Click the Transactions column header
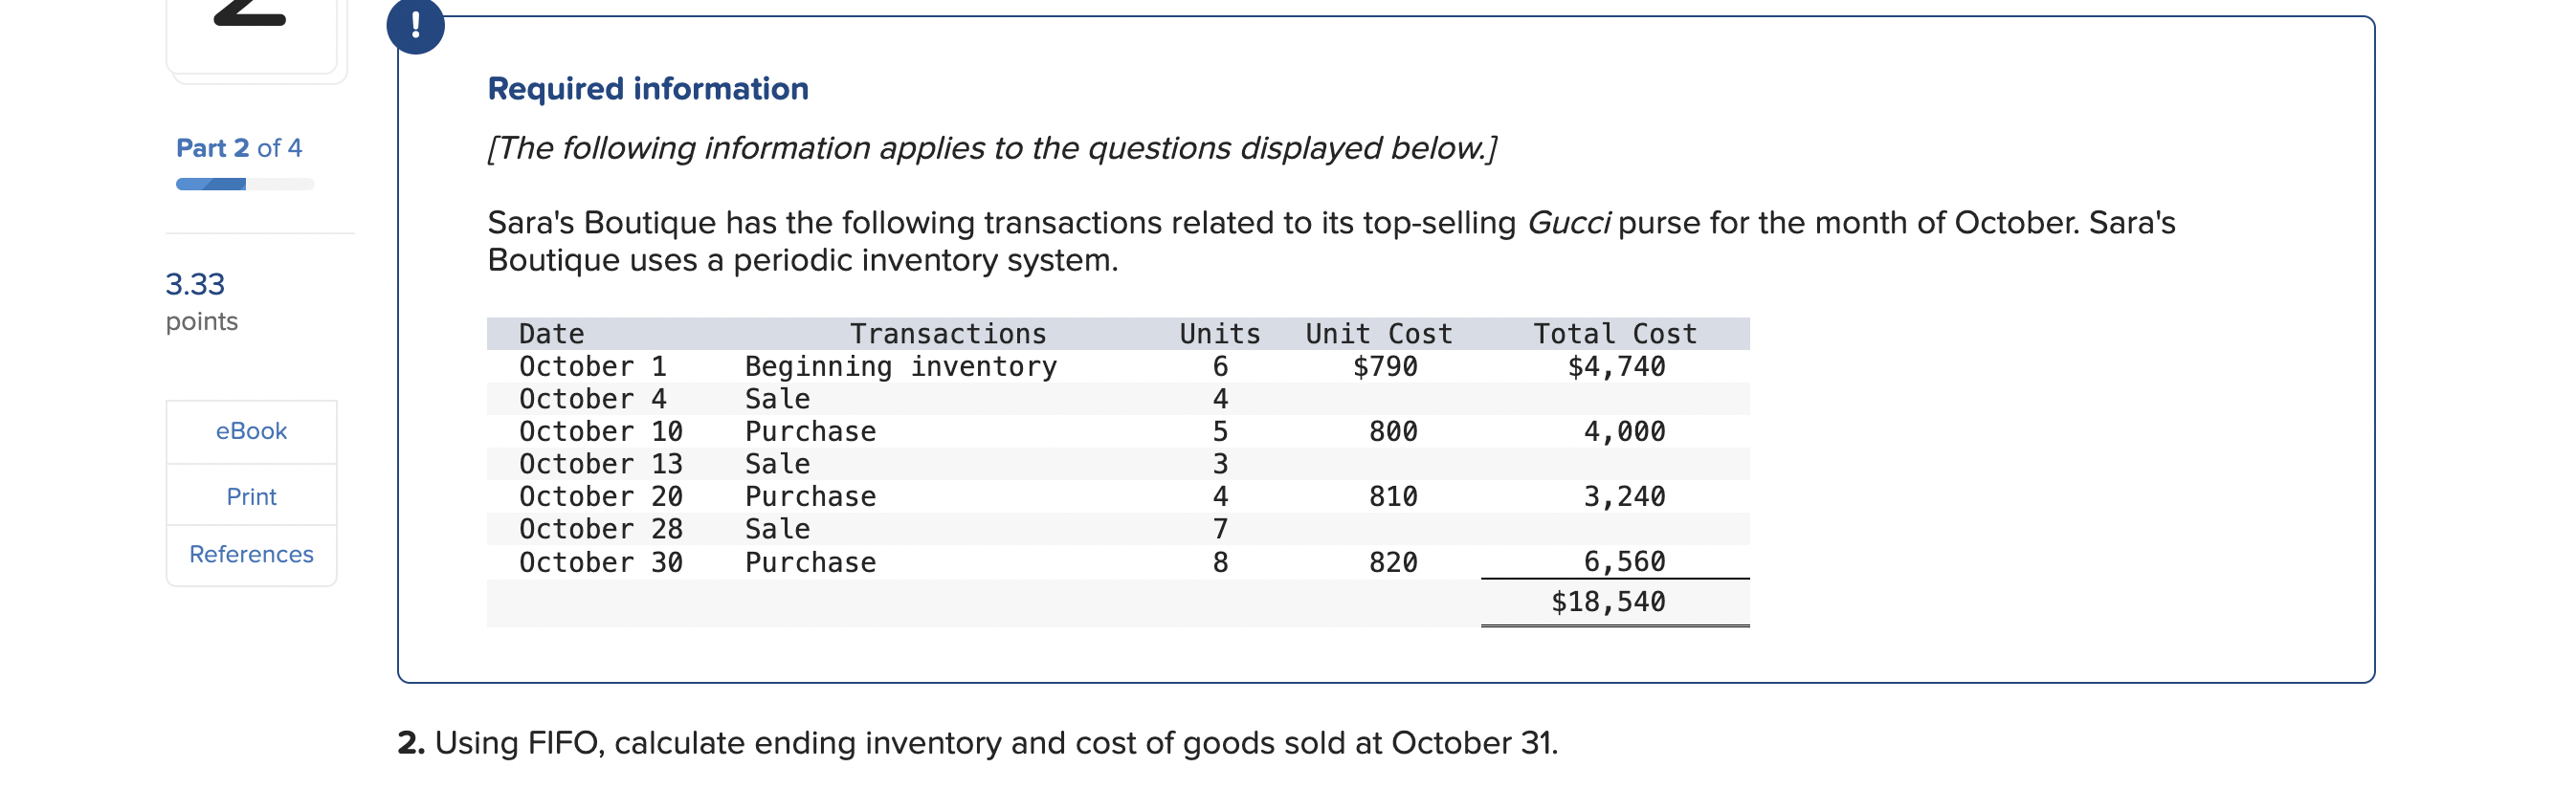The image size is (2576, 811). (x=947, y=334)
